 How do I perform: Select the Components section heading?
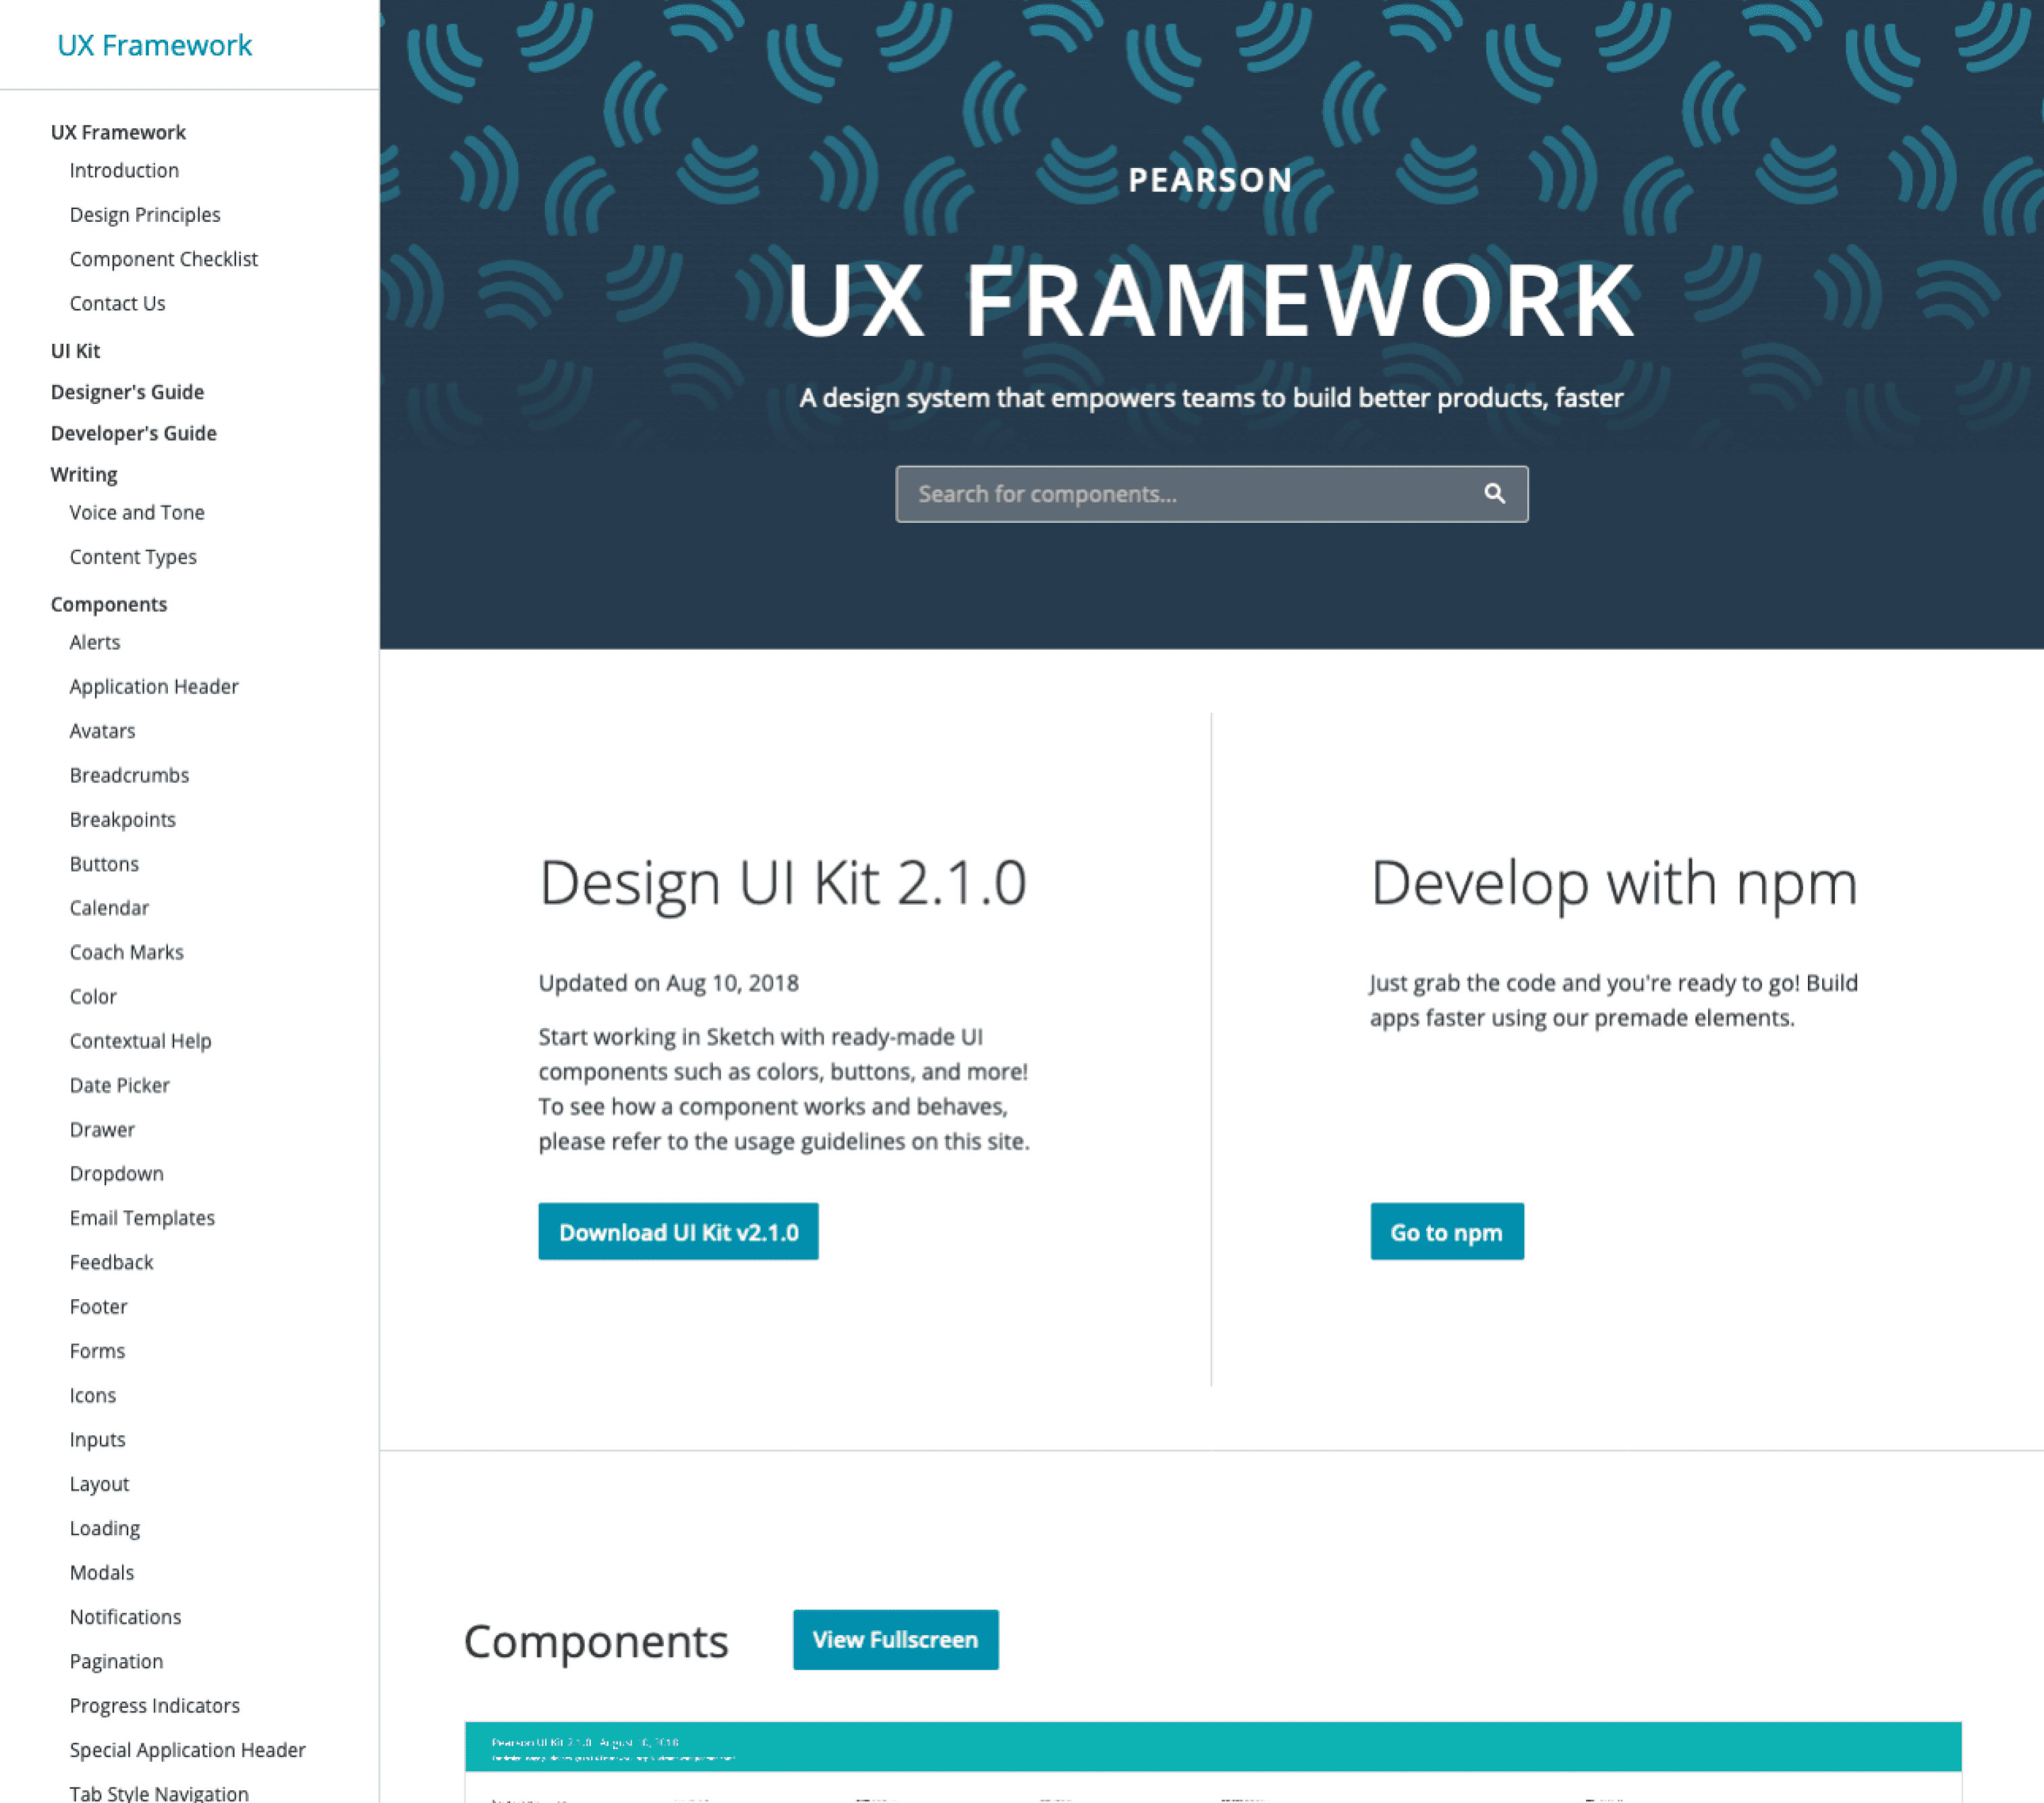108,604
